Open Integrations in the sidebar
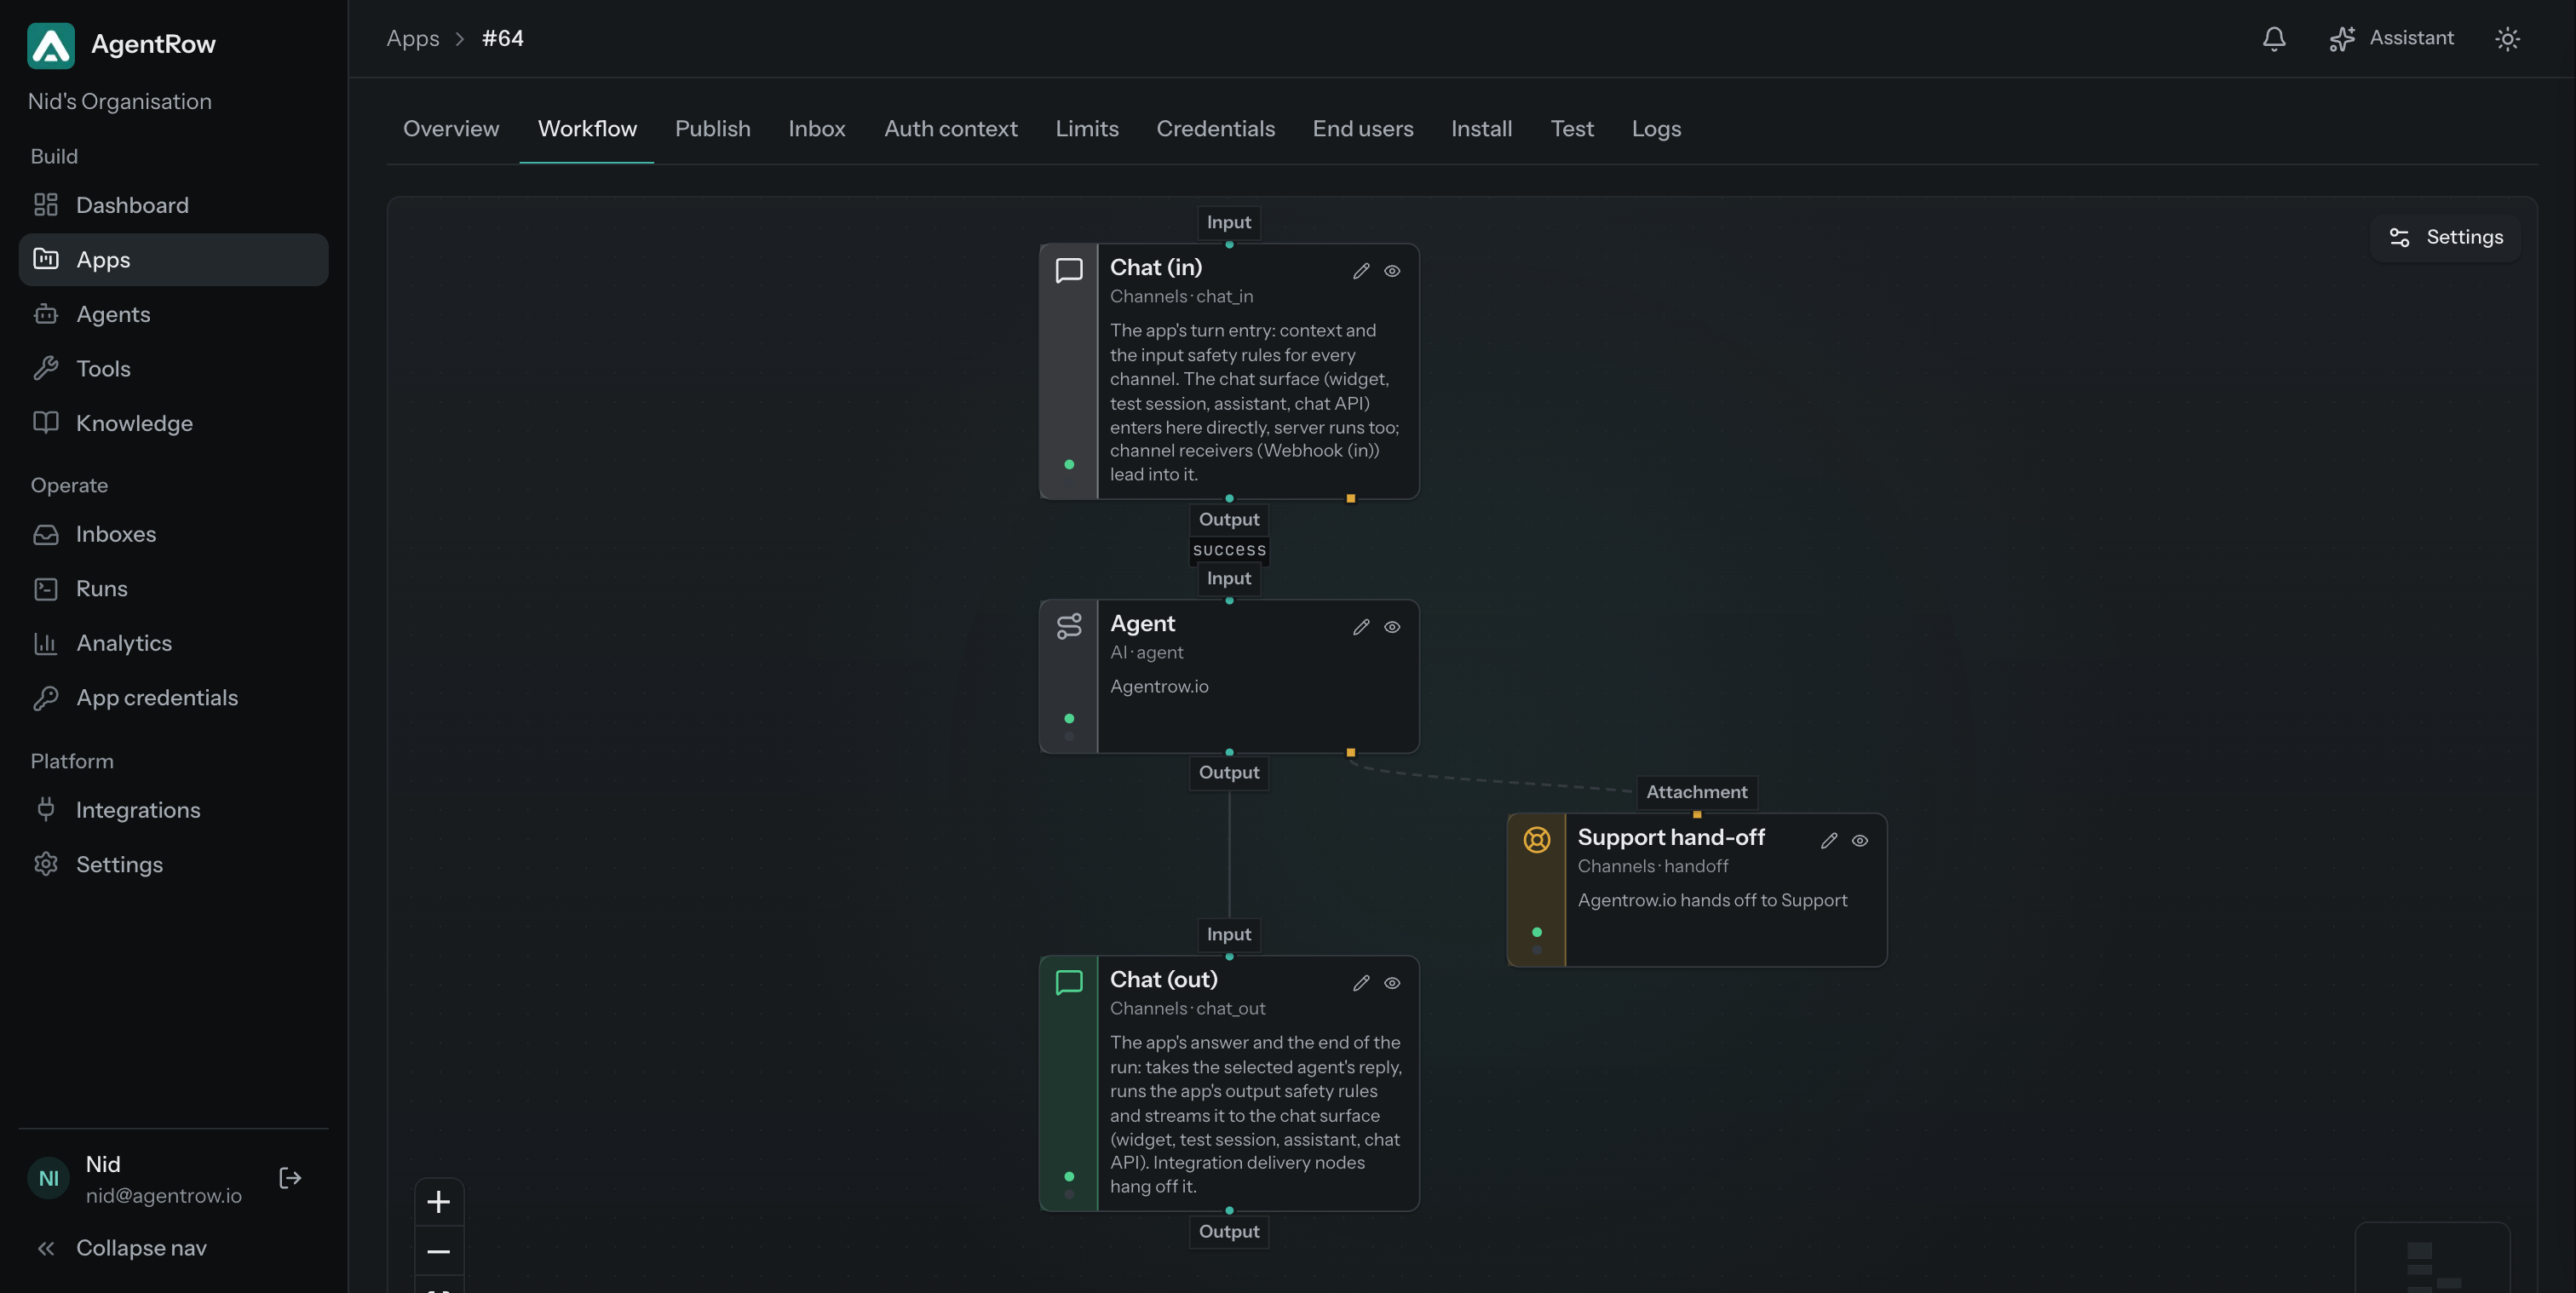This screenshot has width=2576, height=1293. point(173,810)
